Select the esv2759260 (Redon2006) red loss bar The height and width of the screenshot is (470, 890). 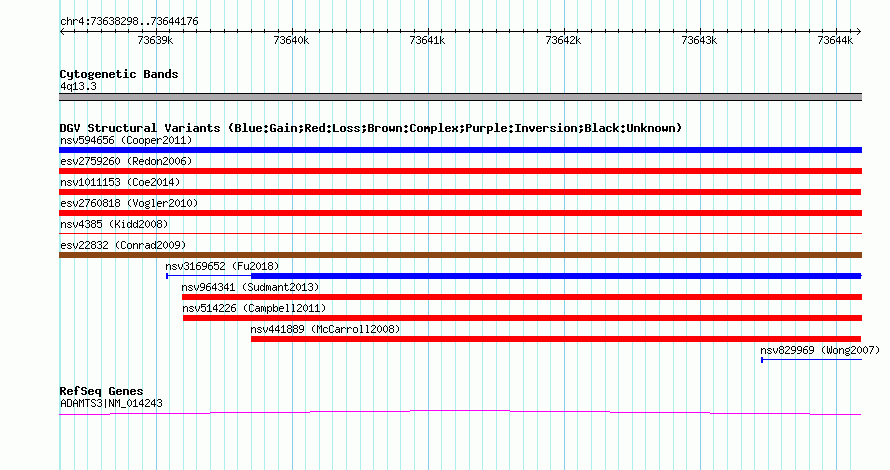pos(460,171)
